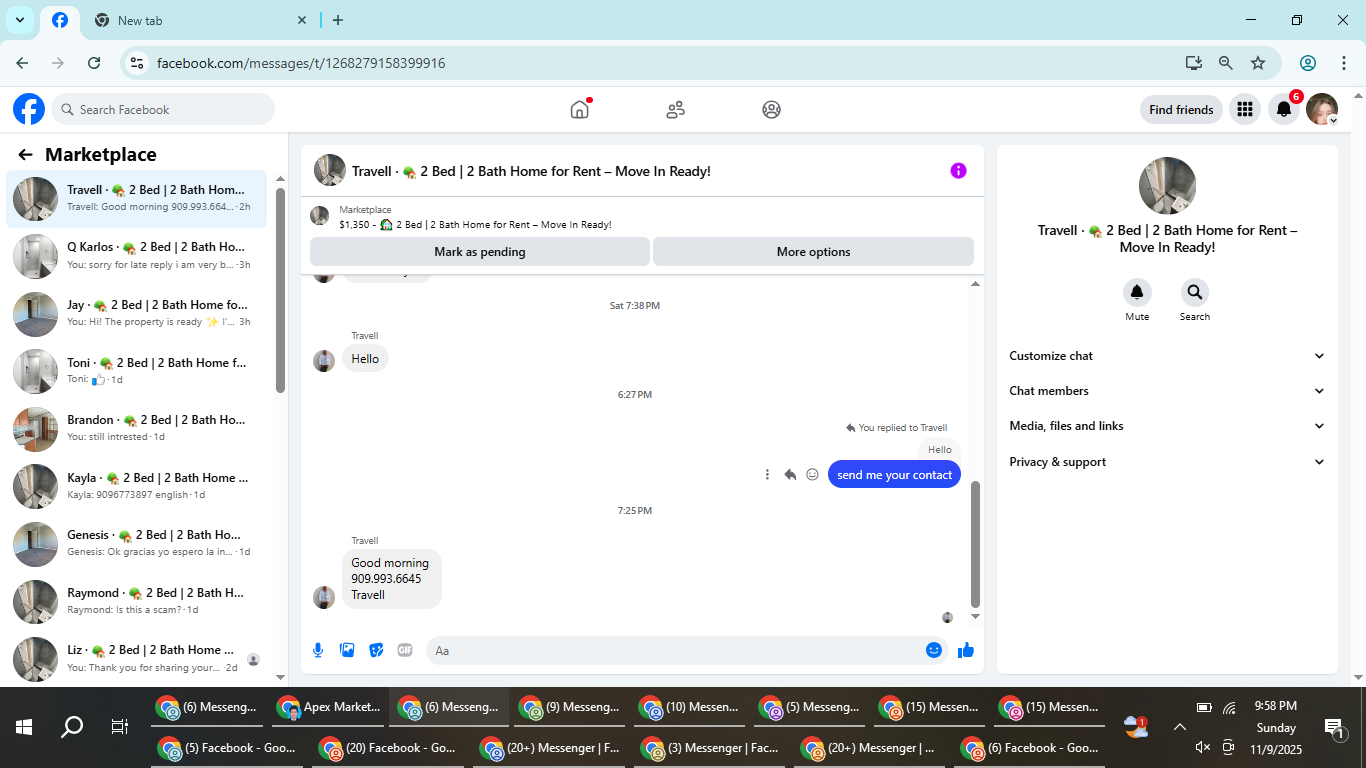Open the Marketplace listing link for $1,350
The width and height of the screenshot is (1366, 768).
[x=475, y=225]
